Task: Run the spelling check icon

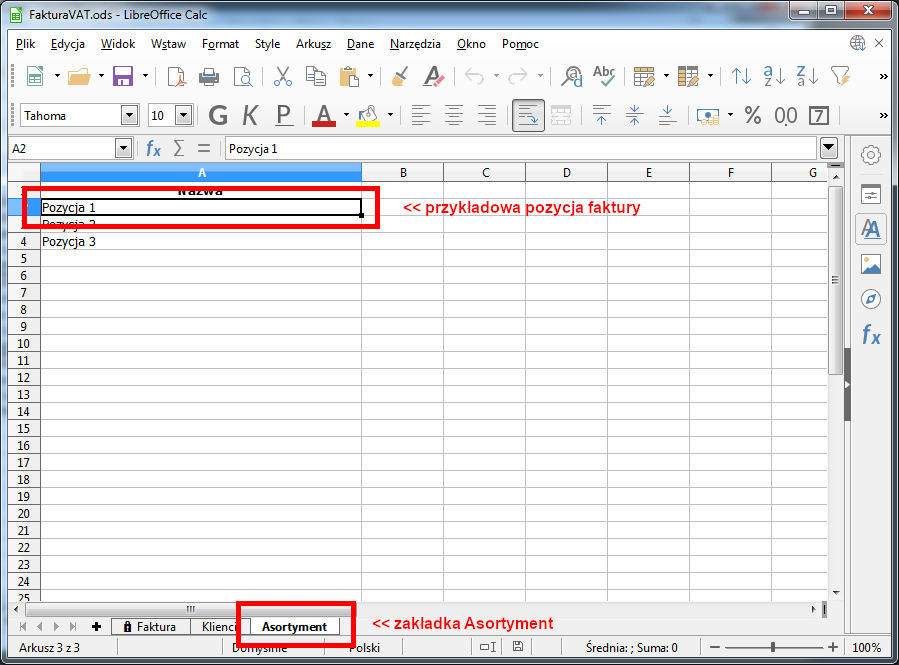Action: coord(604,76)
